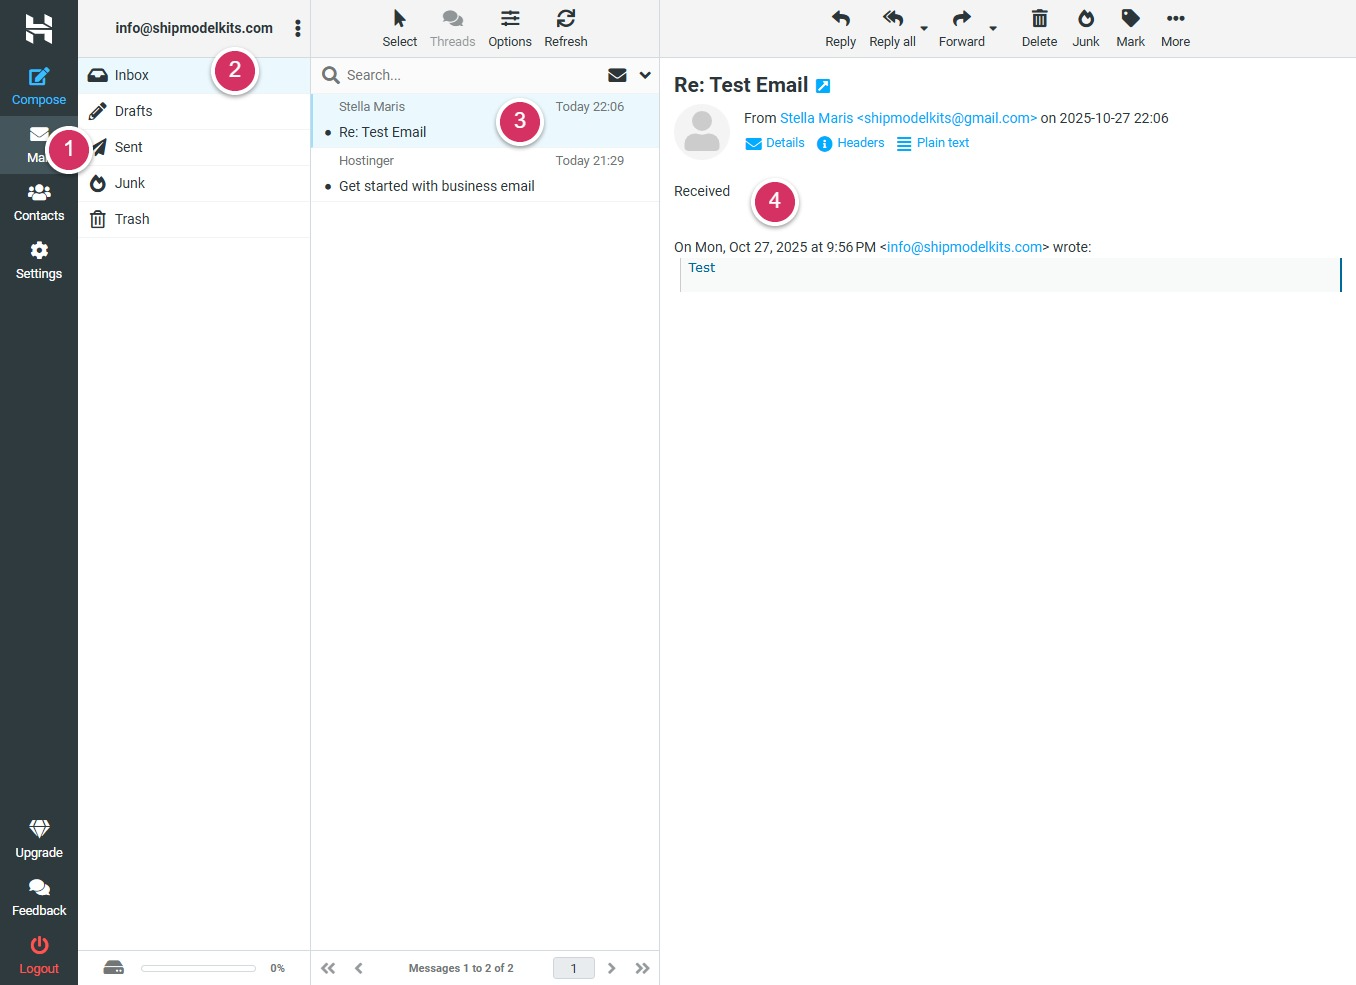Expand search options chevron

(x=645, y=75)
